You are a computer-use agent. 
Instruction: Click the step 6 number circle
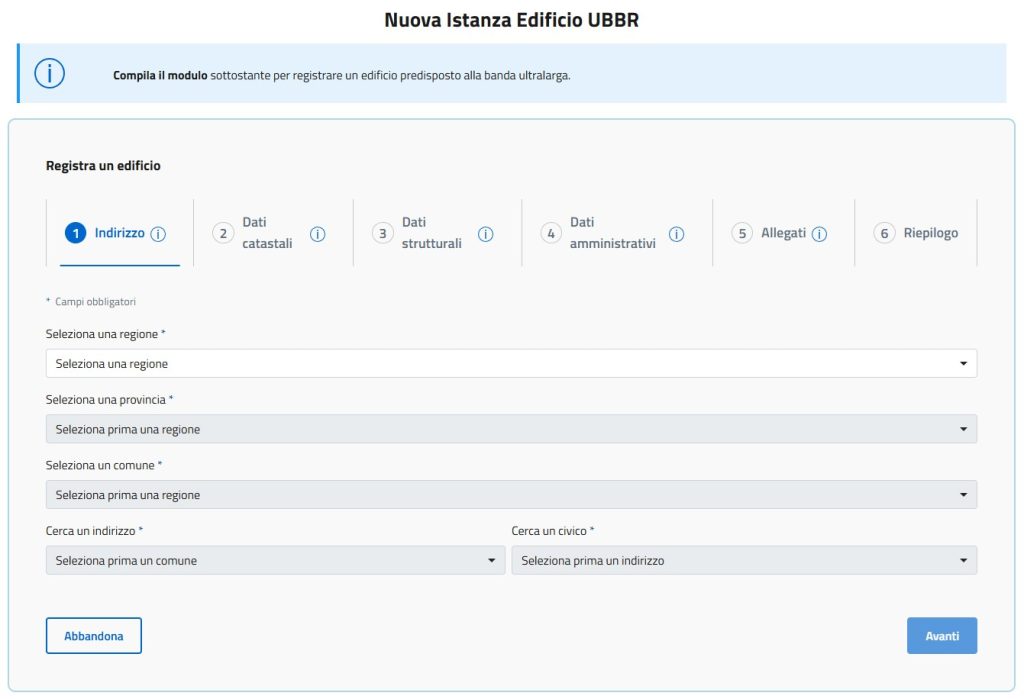point(883,233)
